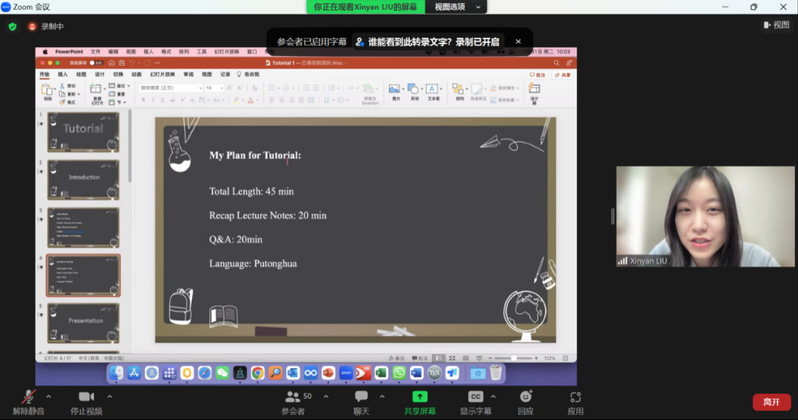Screen dimensions: 798x420
Task: Open the reactions icon
Action: 525,397
